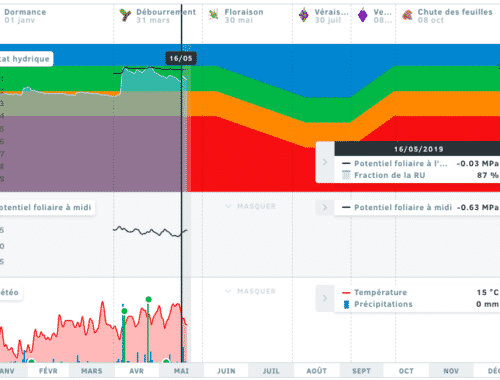Toggle Fraction de la RU series
This screenshot has width=500, height=380.
click(x=389, y=175)
